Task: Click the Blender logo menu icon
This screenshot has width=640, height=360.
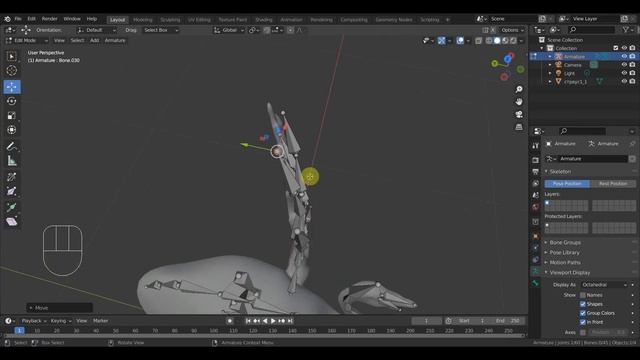Action: click(x=7, y=19)
